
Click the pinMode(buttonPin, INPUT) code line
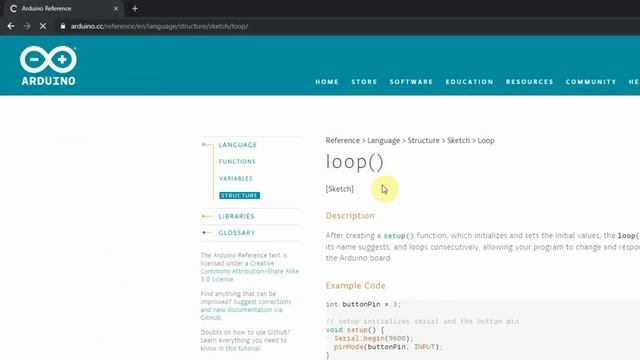click(x=388, y=347)
